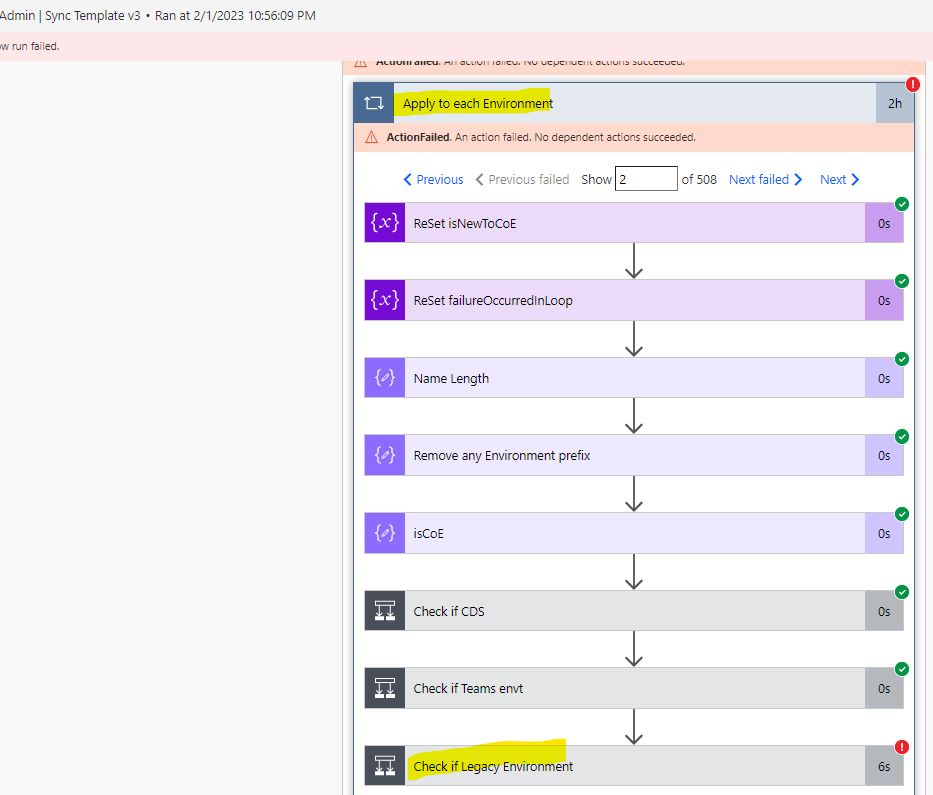Open the Admin breadcrumb menu item
This screenshot has width=933, height=795.
17,15
